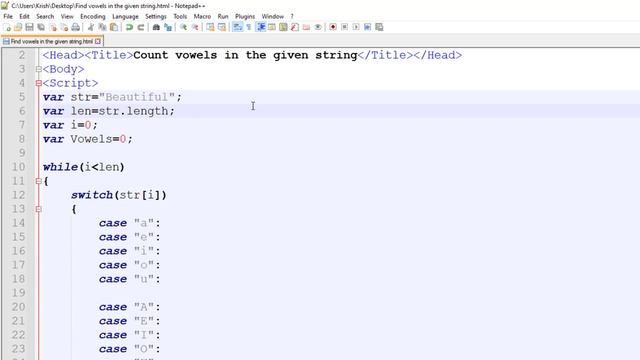The image size is (640, 360).
Task: Undo last edit with the green Undo arrow
Action: [x=129, y=27]
